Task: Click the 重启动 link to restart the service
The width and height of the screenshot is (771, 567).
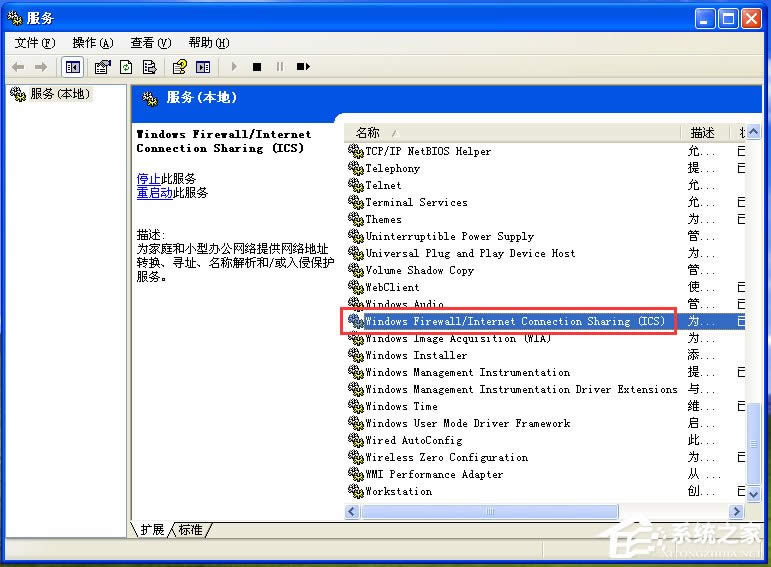Action: coord(154,193)
